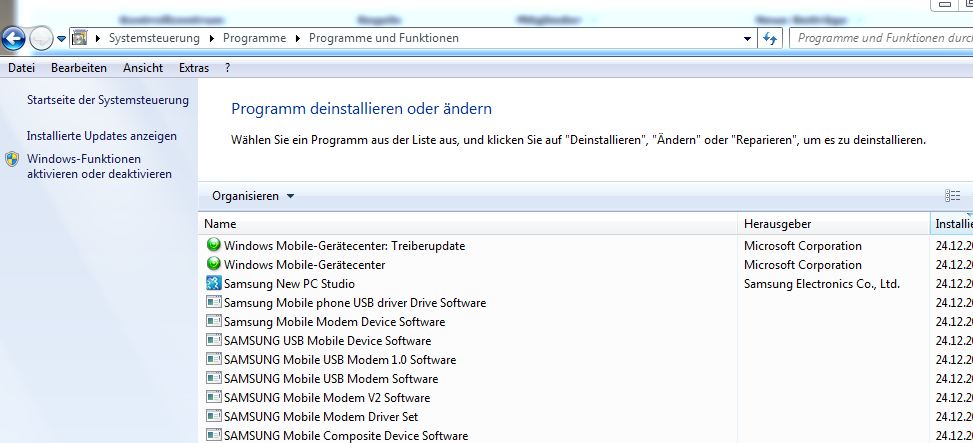Click the Back navigation arrow button
The width and height of the screenshot is (973, 443).
13,38
